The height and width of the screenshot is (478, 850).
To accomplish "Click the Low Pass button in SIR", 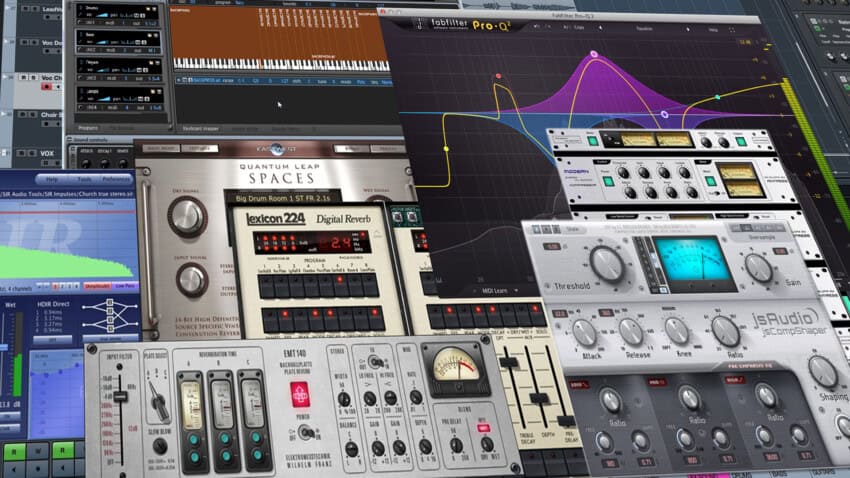I will click(125, 286).
